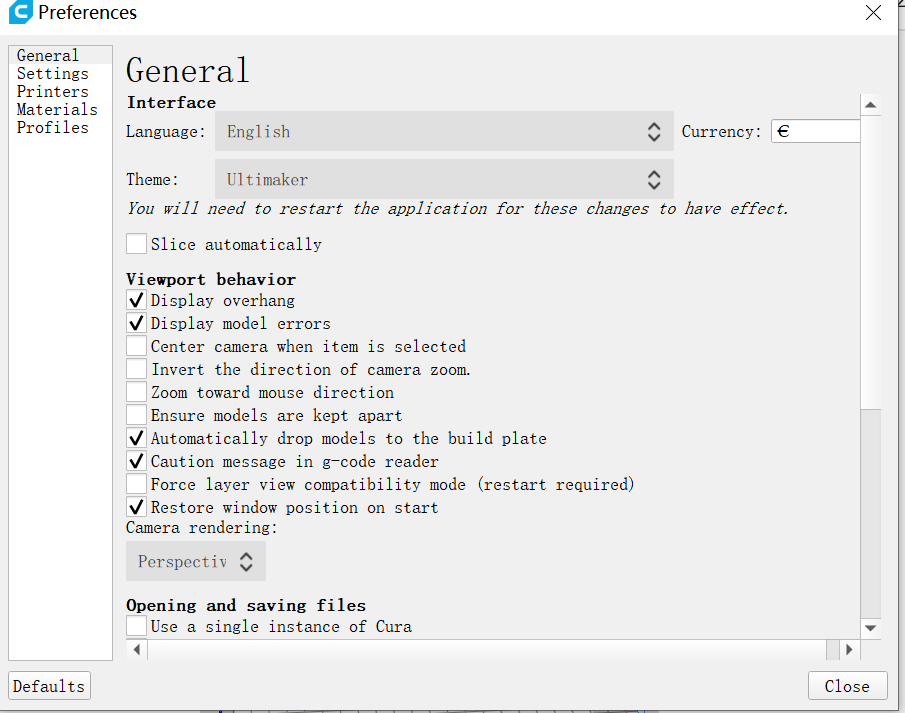The height and width of the screenshot is (713, 905).
Task: Open the Language dropdown showing English
Action: (x=444, y=132)
